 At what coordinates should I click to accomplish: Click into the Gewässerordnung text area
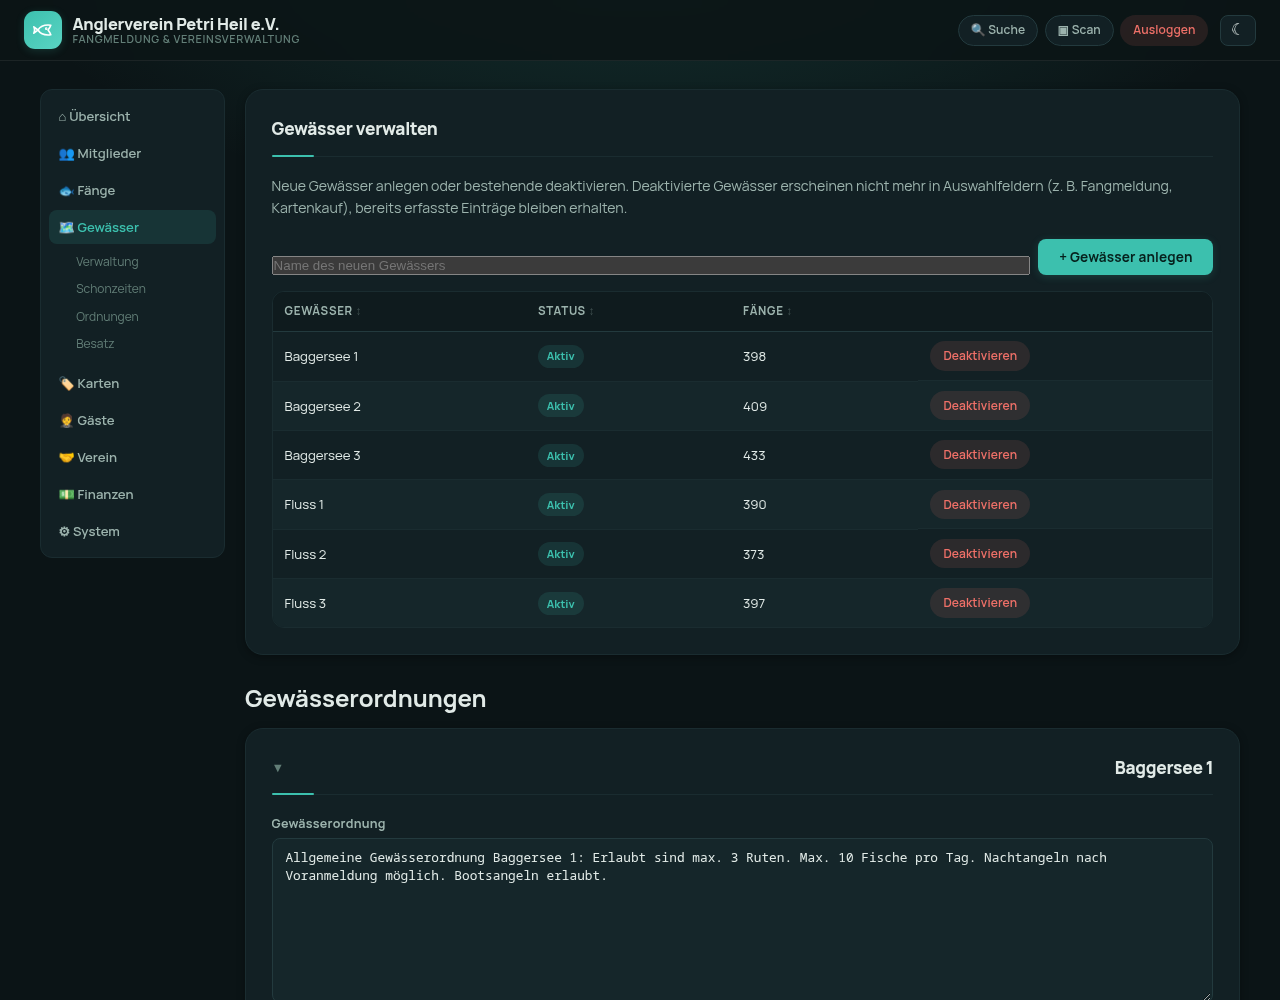[x=742, y=920]
